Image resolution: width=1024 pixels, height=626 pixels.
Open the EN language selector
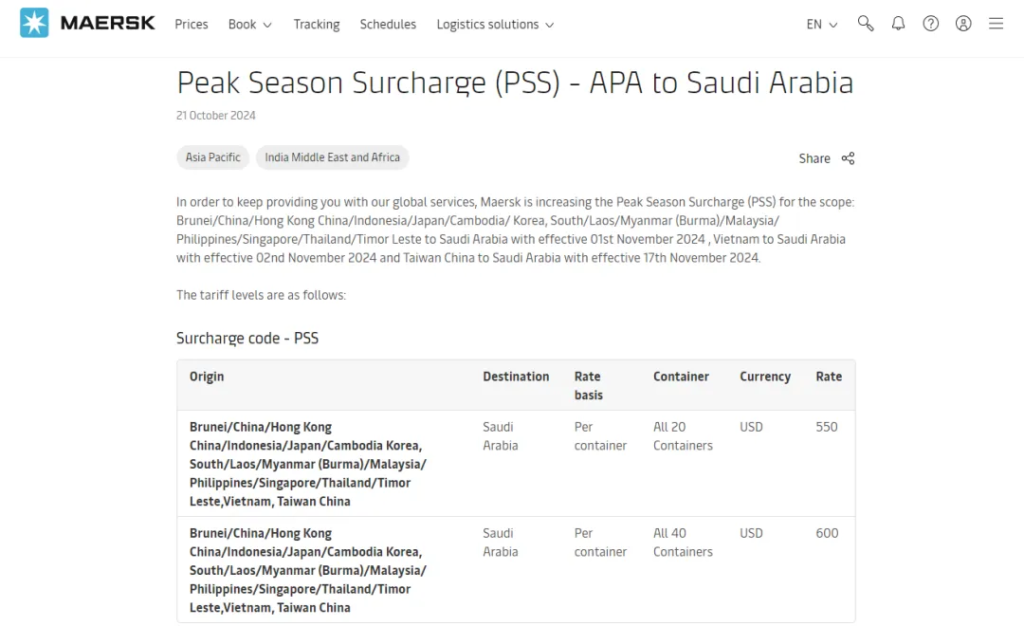click(x=822, y=24)
